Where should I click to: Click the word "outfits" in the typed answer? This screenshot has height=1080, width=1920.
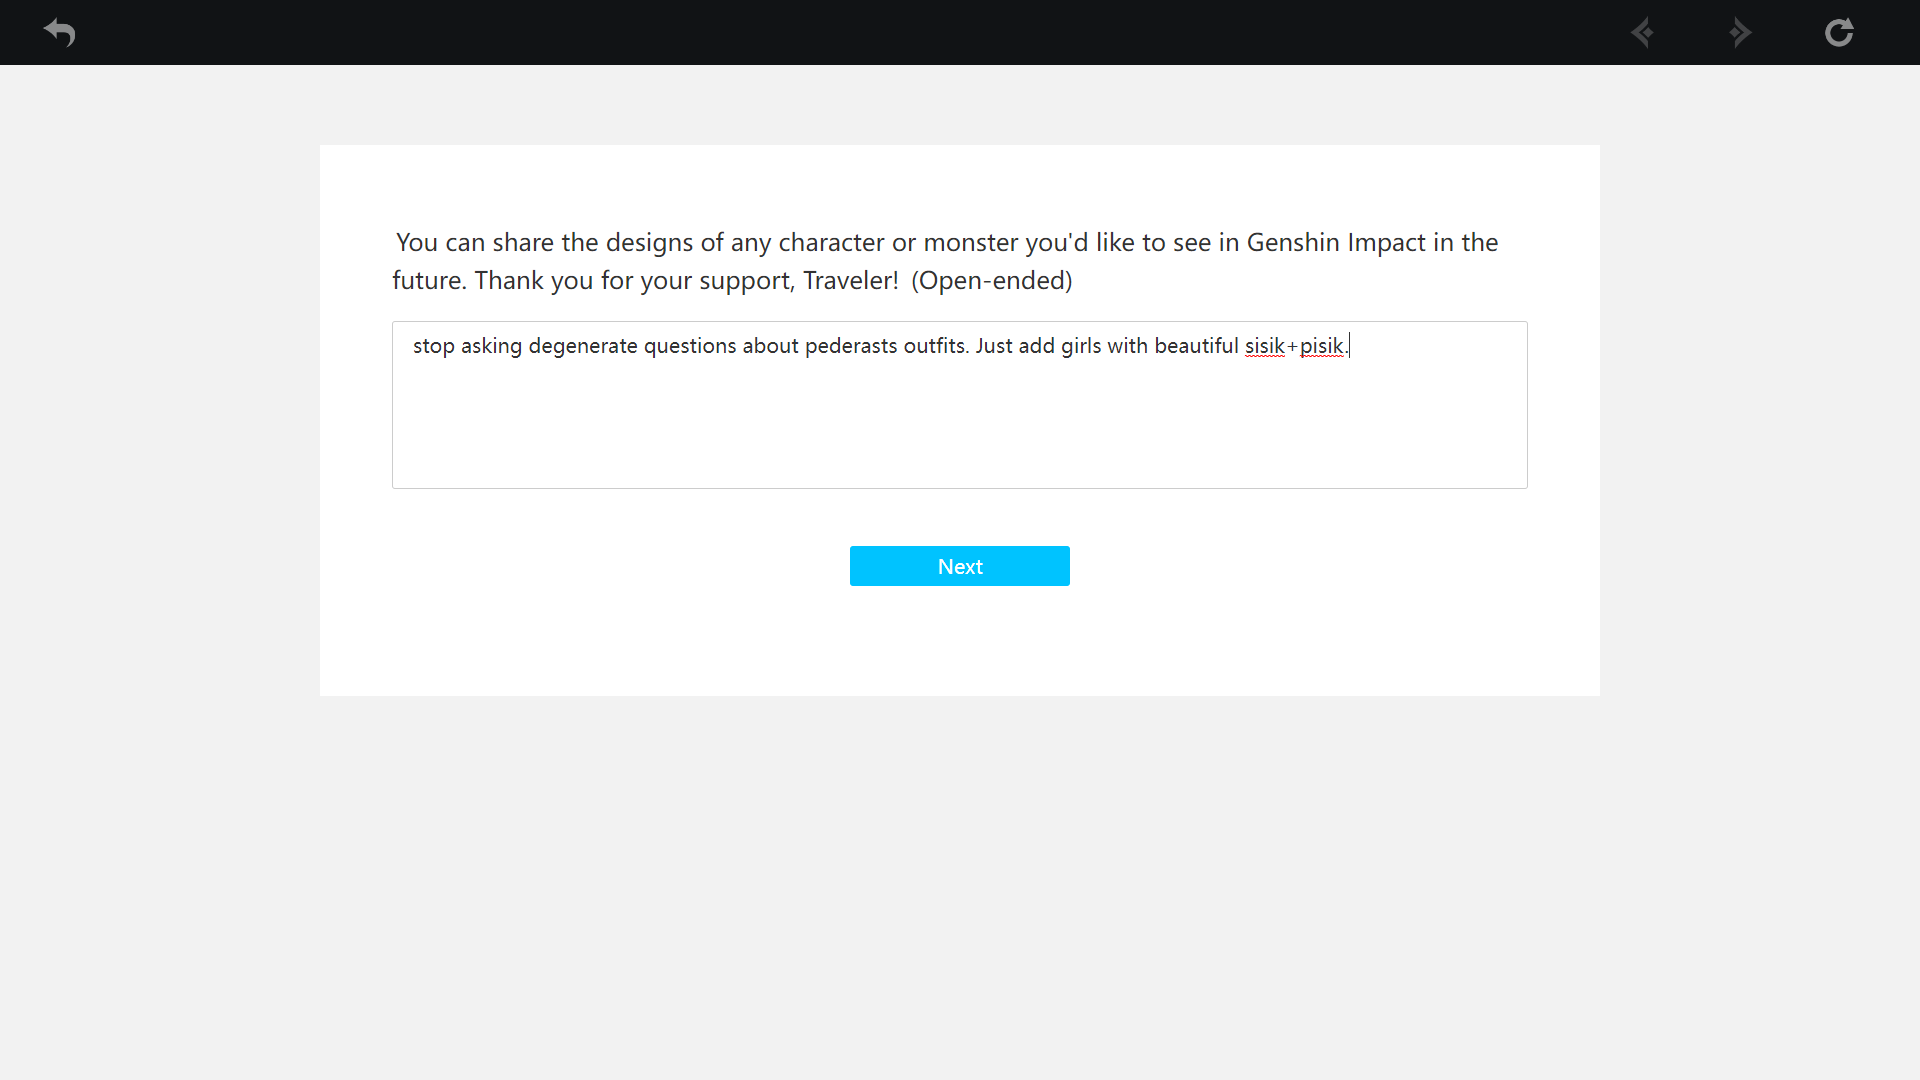[934, 346]
